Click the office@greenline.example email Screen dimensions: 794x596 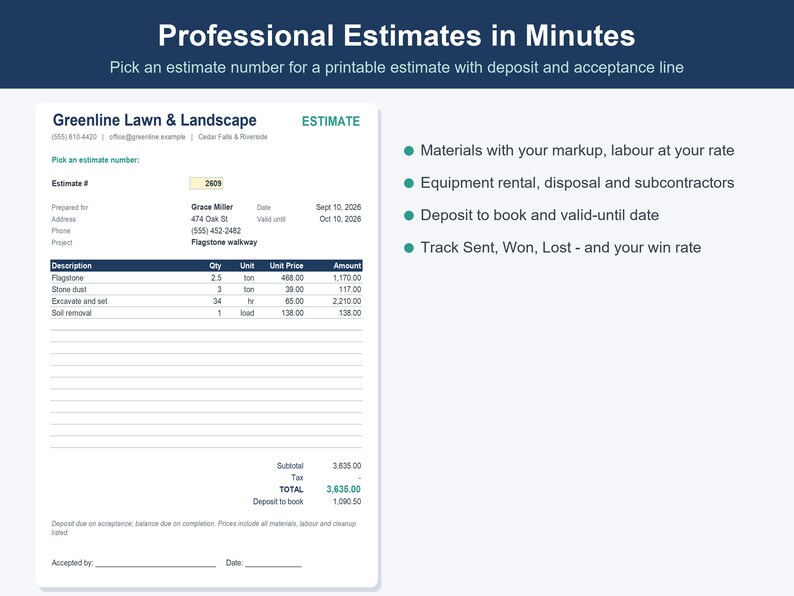pyautogui.click(x=147, y=137)
